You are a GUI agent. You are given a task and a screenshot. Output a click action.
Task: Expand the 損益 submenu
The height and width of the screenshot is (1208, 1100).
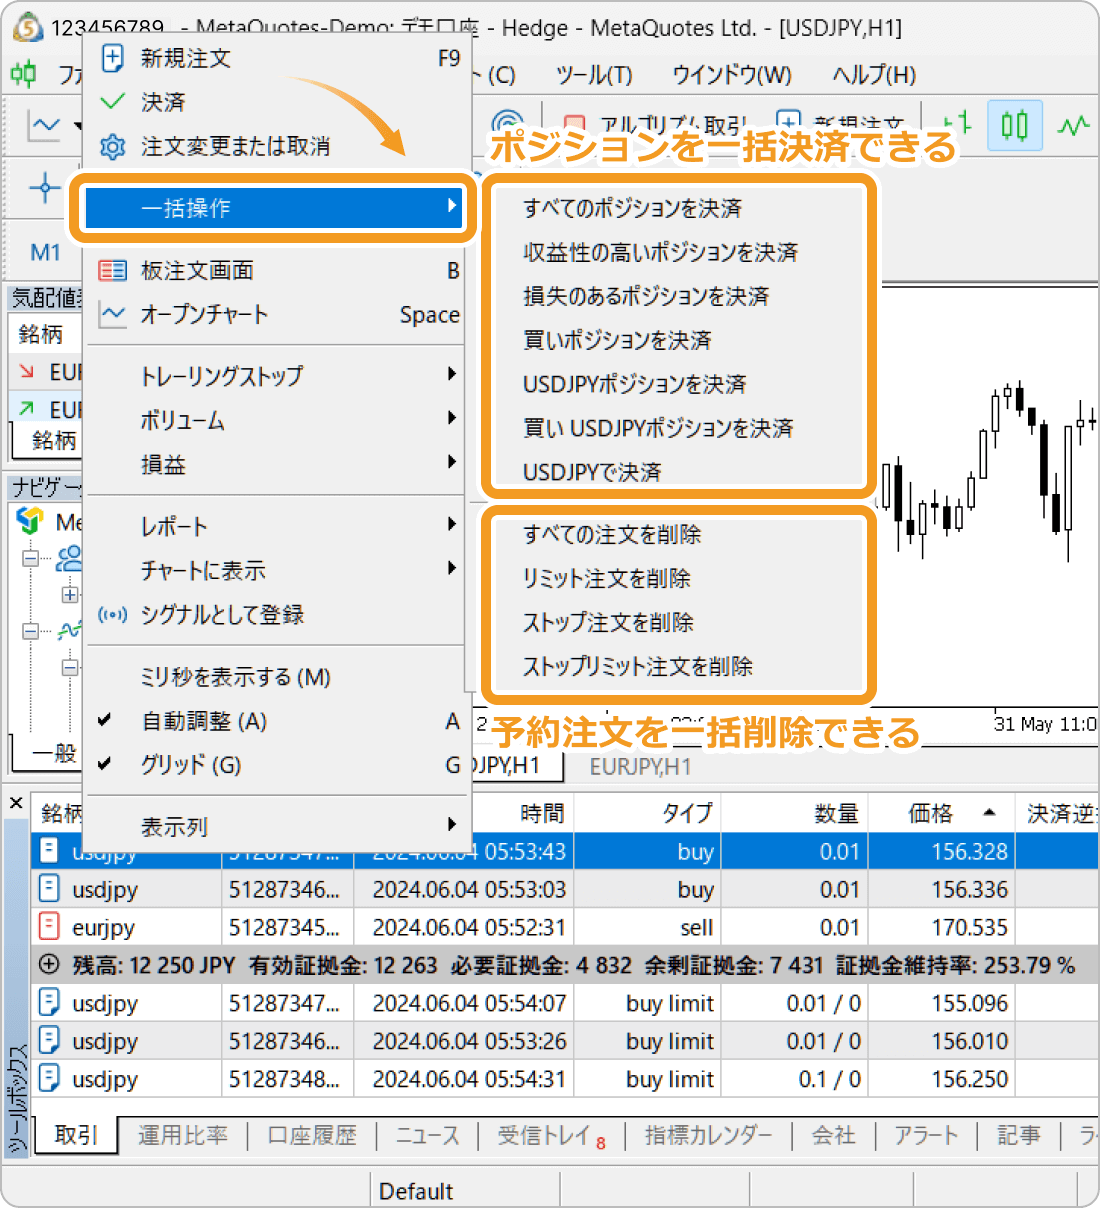(277, 464)
